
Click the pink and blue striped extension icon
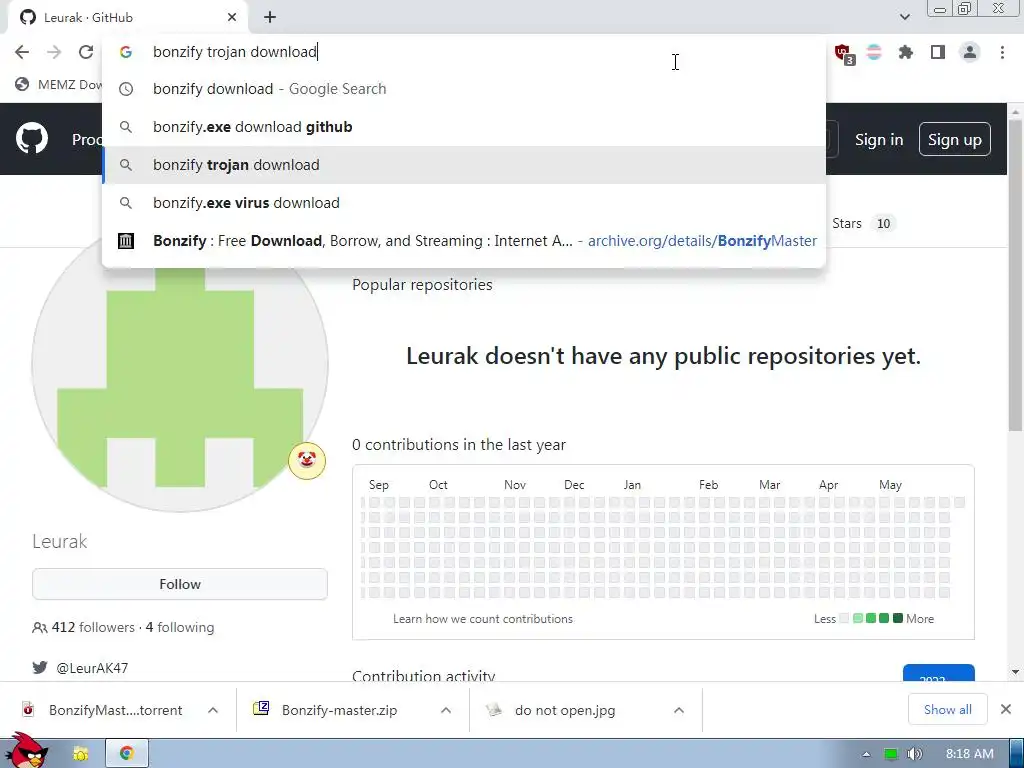coord(874,52)
